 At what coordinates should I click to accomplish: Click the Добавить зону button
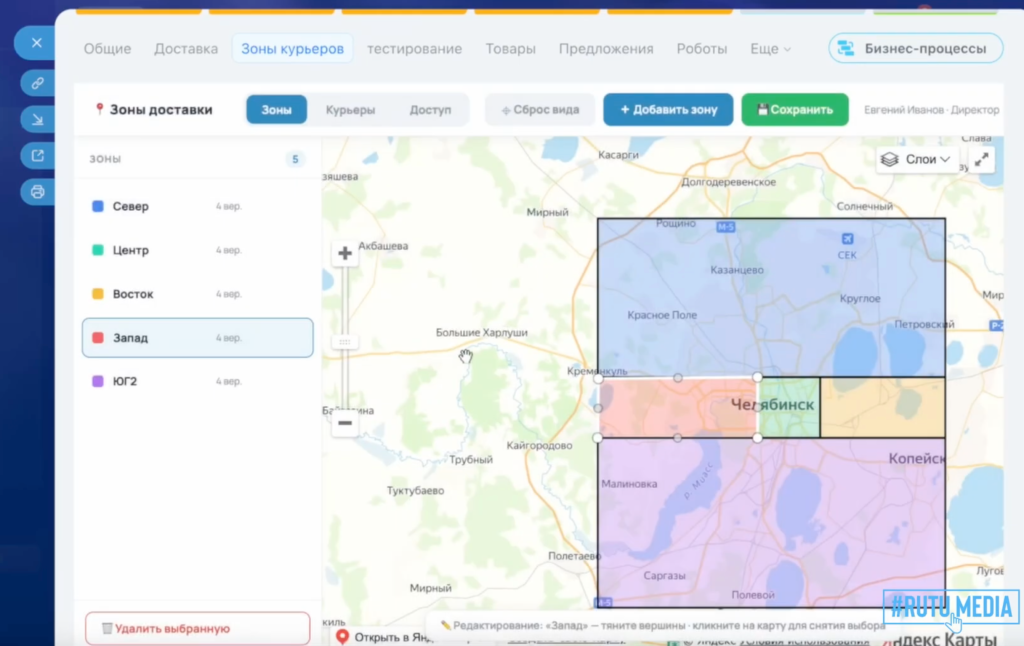coord(668,110)
